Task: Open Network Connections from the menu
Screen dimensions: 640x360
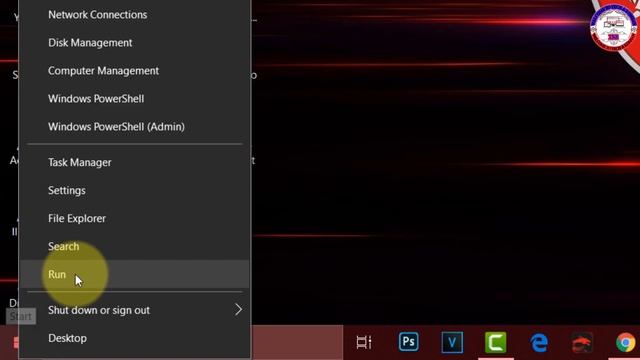Action: point(135,15)
